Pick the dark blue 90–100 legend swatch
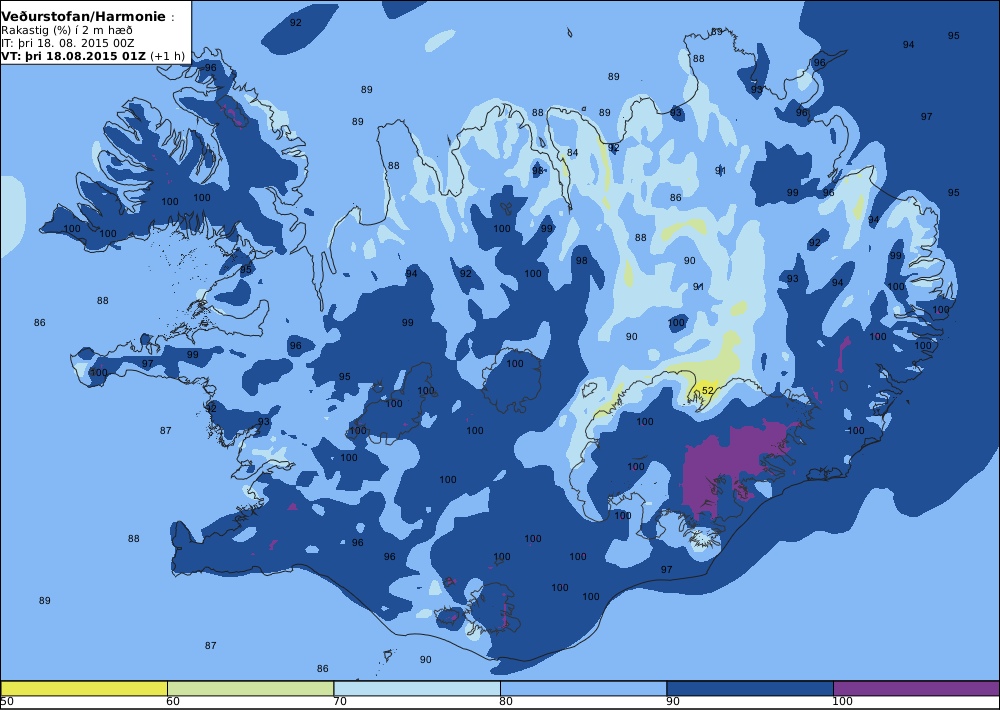This screenshot has width=1000, height=710. tap(750, 688)
